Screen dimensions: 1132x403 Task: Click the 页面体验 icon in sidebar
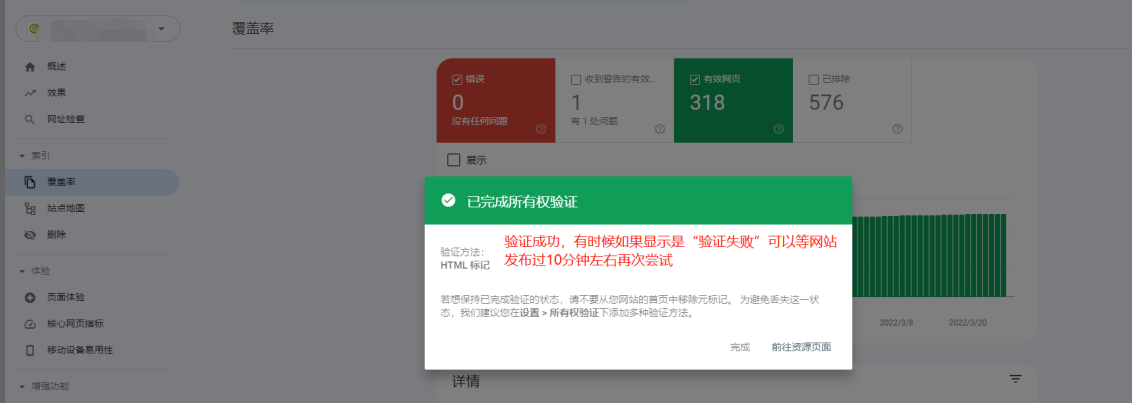coord(29,297)
